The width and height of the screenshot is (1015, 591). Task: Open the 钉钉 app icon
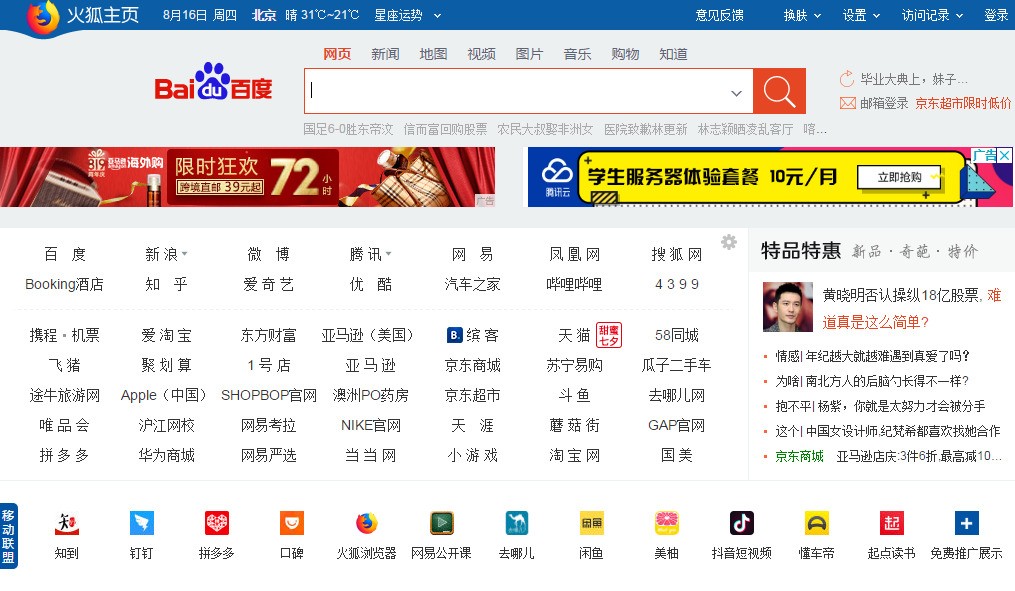[141, 524]
